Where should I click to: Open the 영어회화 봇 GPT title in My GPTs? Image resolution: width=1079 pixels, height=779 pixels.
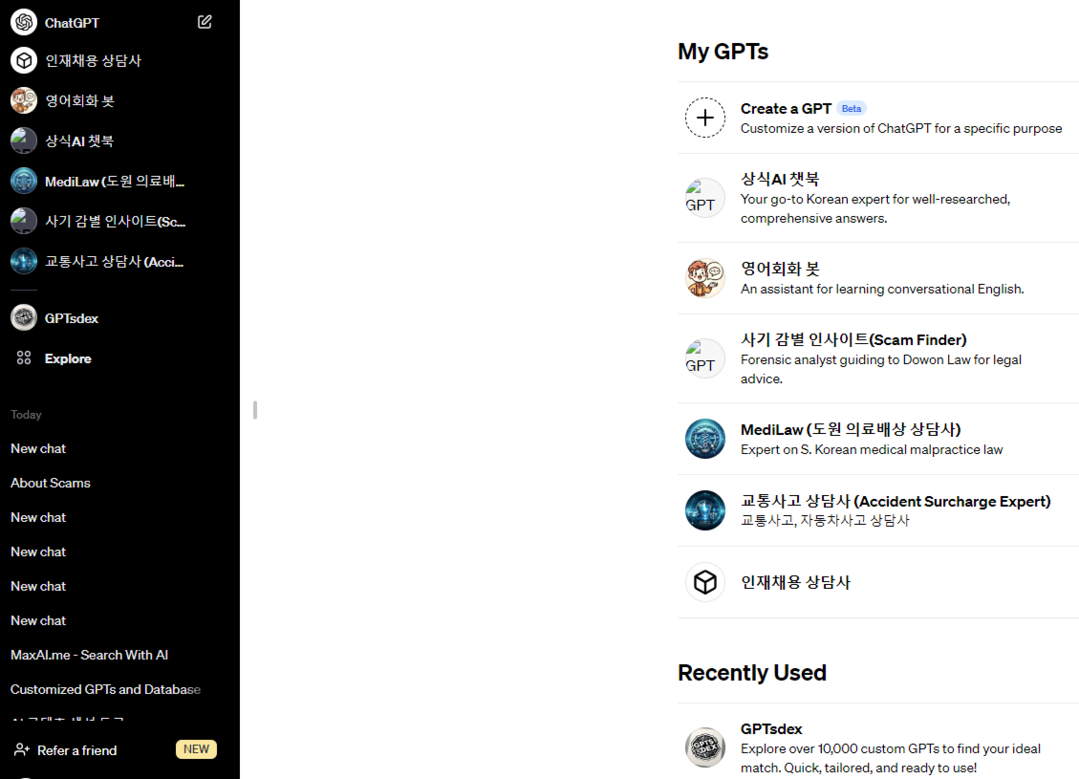(x=780, y=268)
